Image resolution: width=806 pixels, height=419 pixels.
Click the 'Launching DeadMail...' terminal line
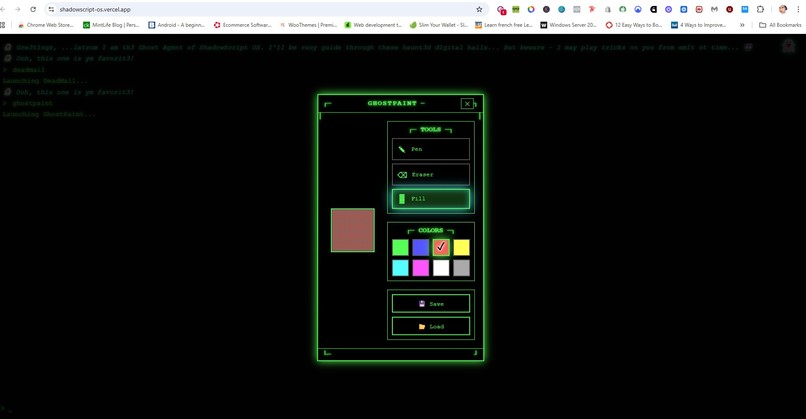click(x=45, y=81)
